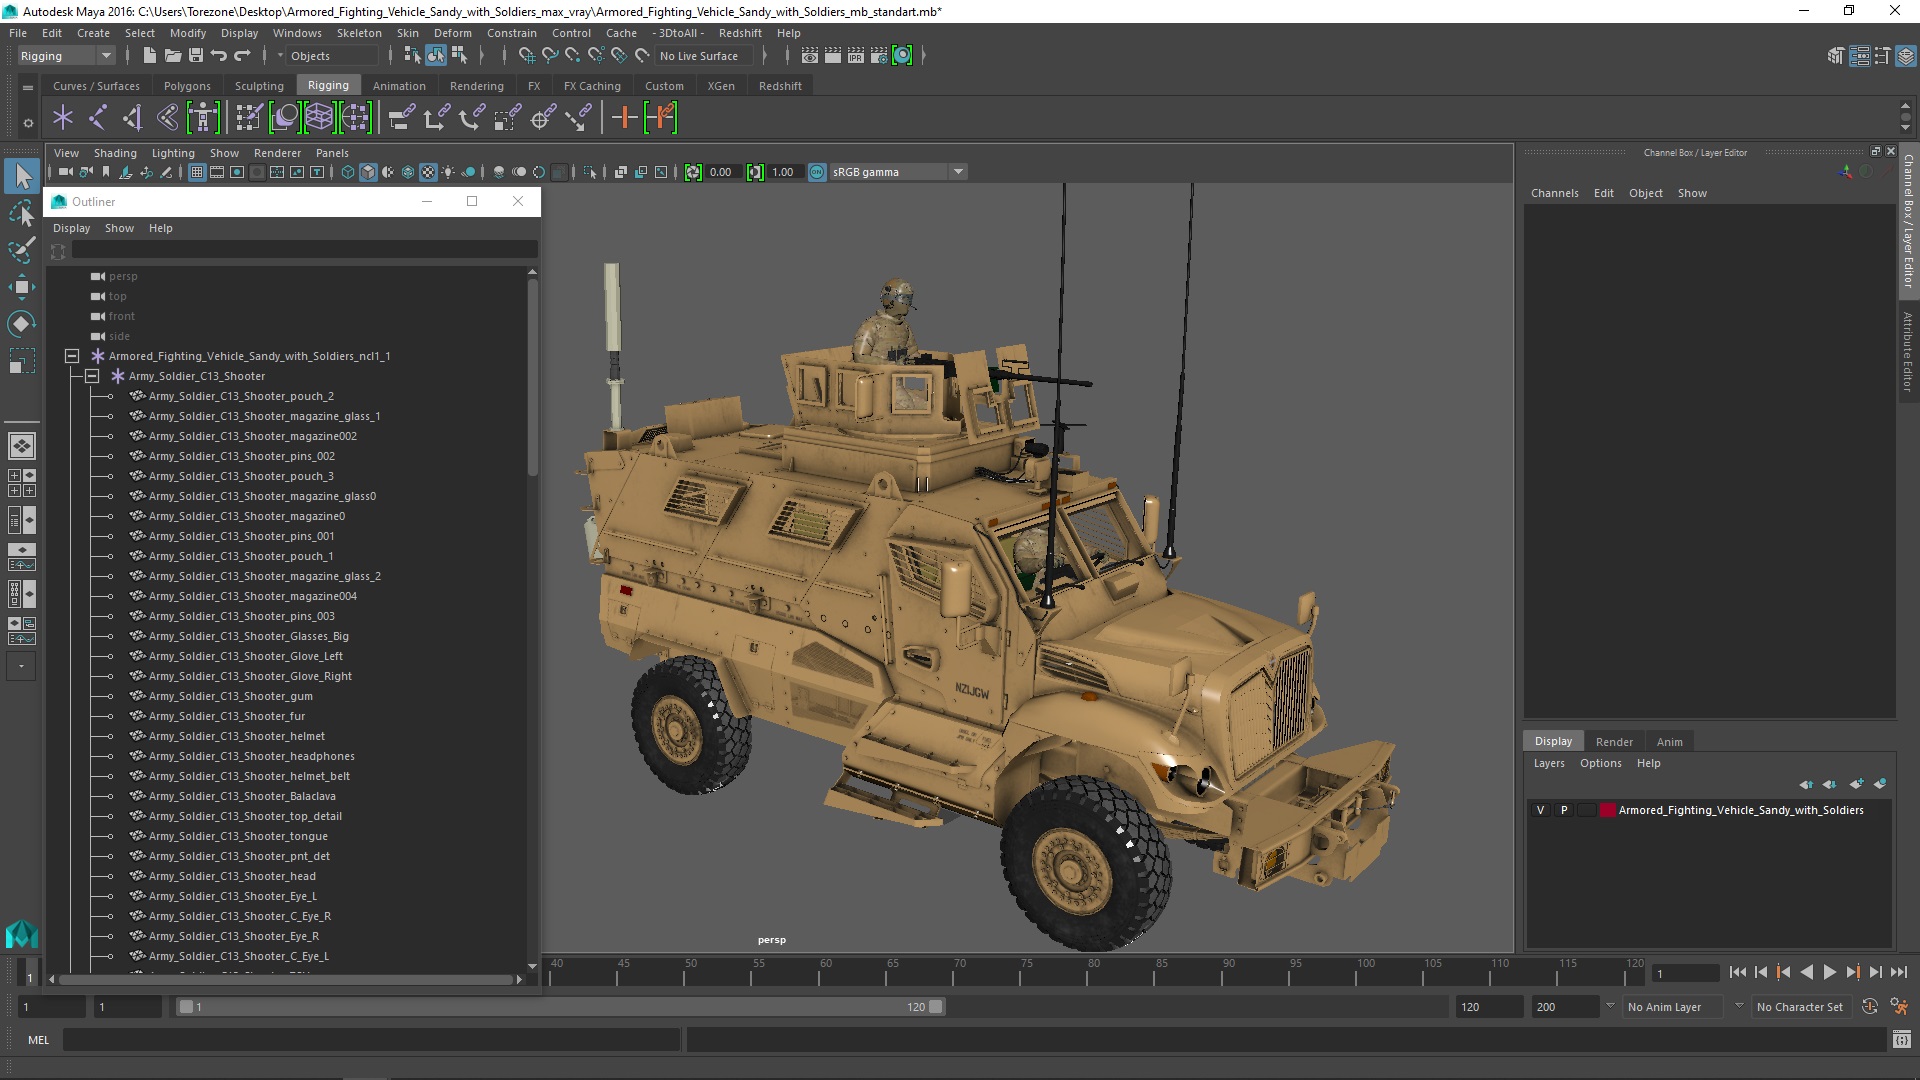Click the MEL command line input field
Image resolution: width=1920 pixels, height=1080 pixels.
370,1040
